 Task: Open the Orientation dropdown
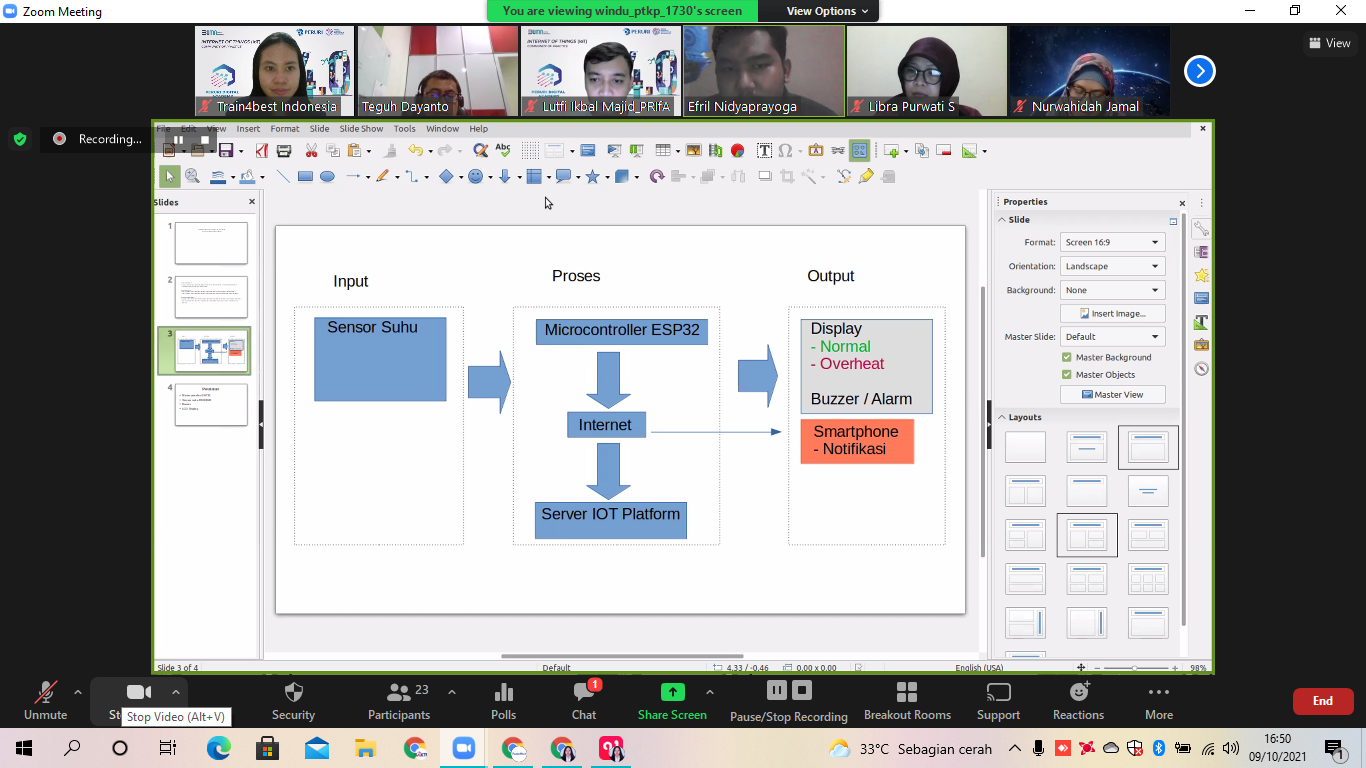click(x=1112, y=266)
